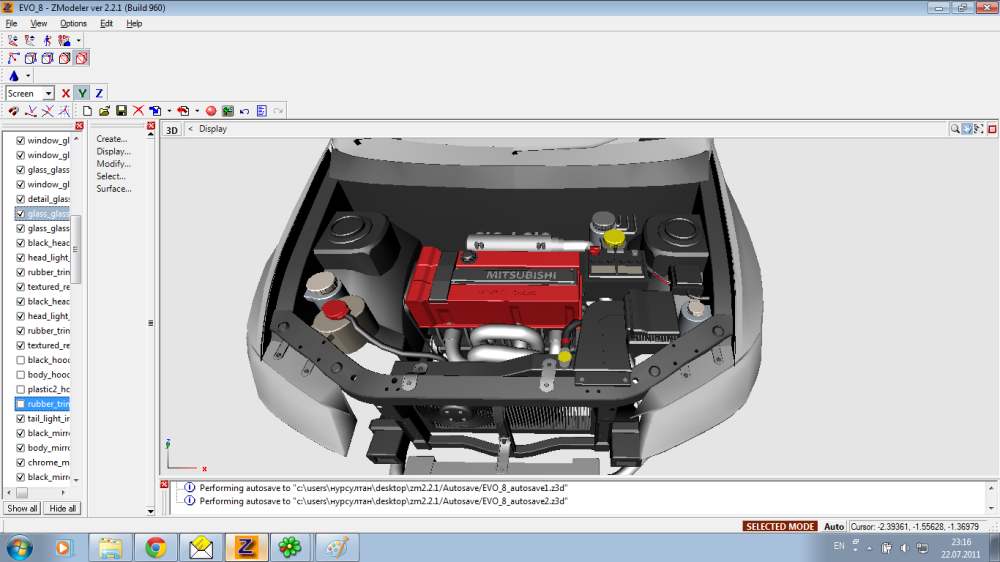Viewport: 1000px width, 562px height.
Task: Check the plastic2_ho object checkbox
Action: point(20,390)
